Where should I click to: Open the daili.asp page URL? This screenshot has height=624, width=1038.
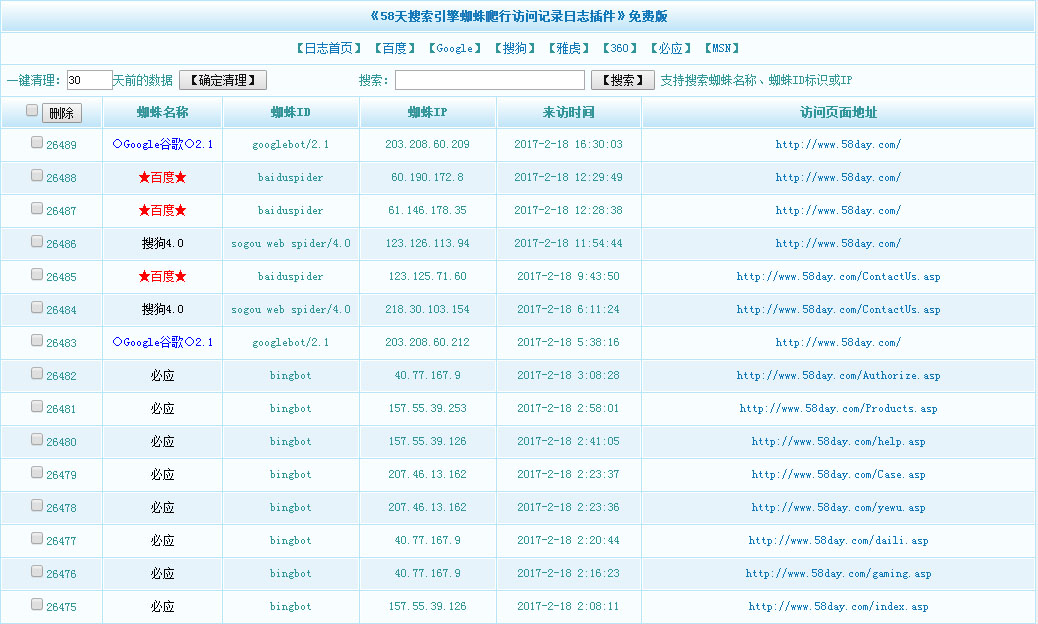[x=838, y=540]
